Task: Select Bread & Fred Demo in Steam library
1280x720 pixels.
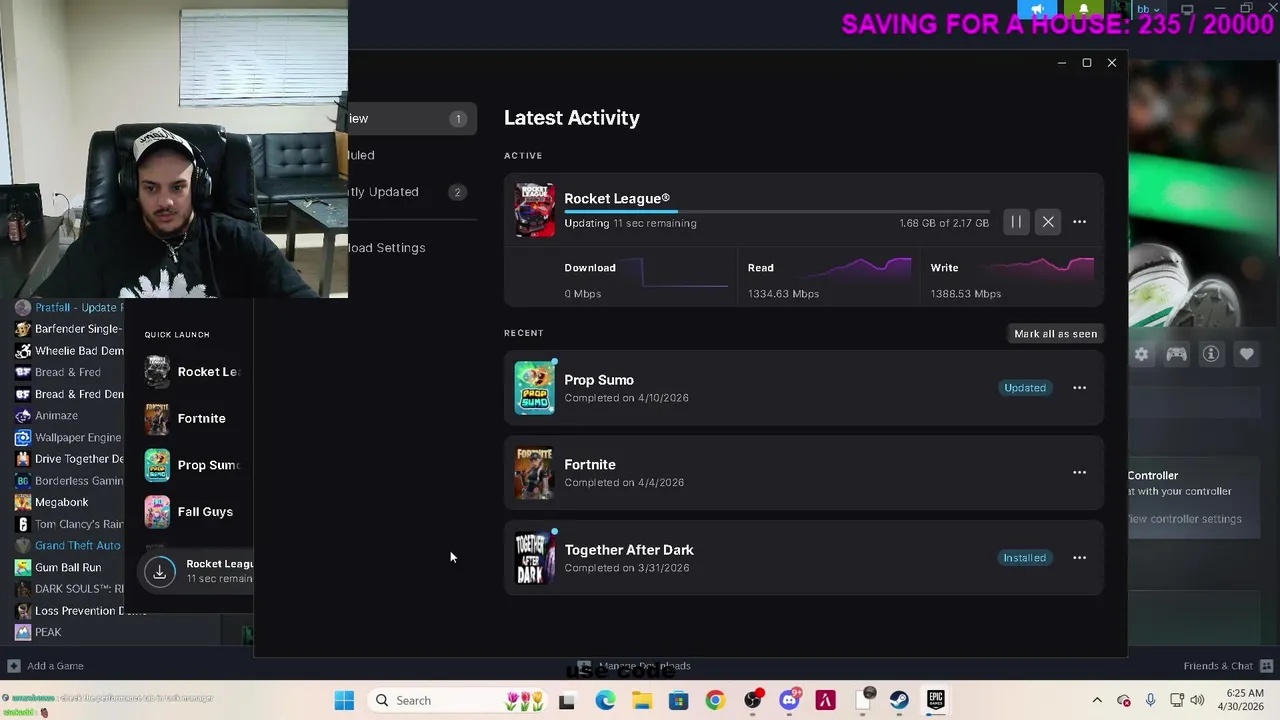Action: coord(68,394)
